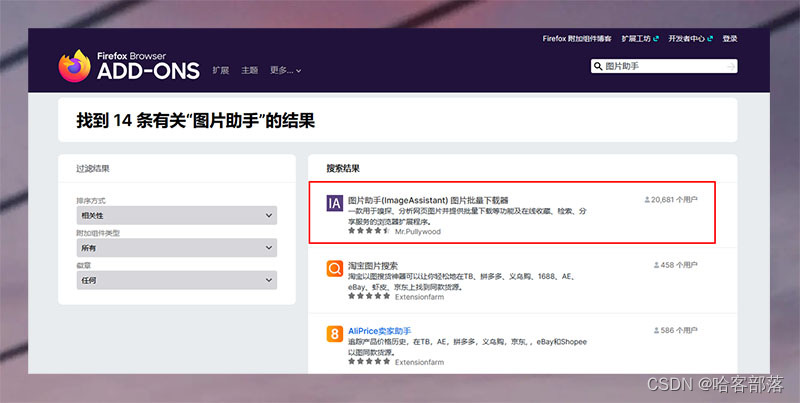
Task: Open the 徽章 dropdown showing 任何
Action: click(177, 280)
